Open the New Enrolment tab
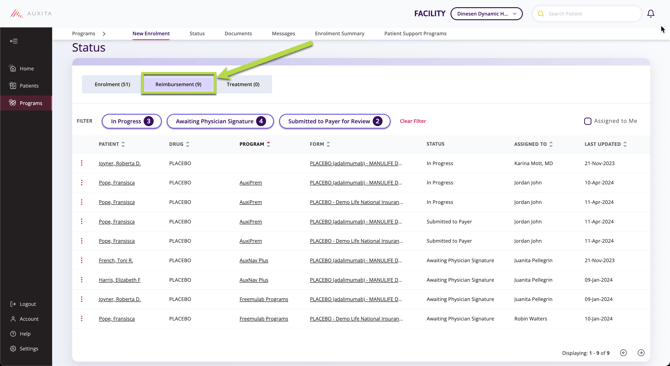 click(151, 34)
